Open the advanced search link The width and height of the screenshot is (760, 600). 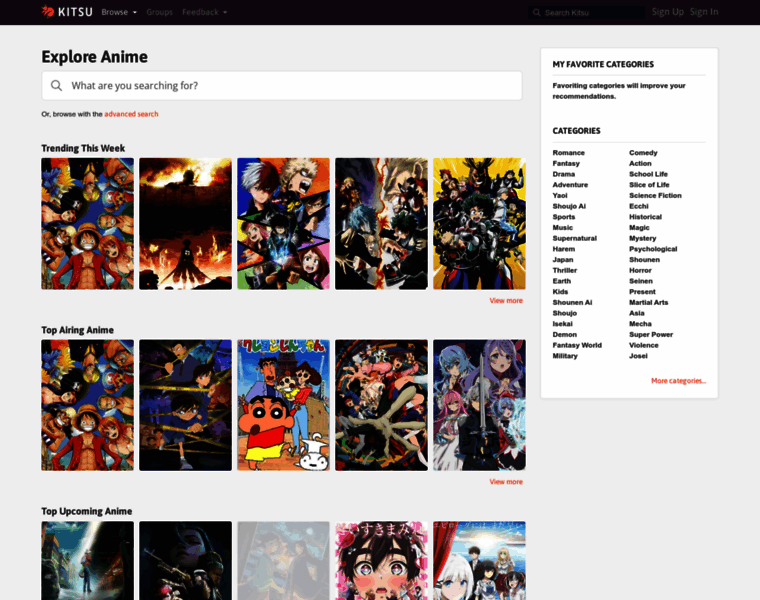(x=131, y=114)
